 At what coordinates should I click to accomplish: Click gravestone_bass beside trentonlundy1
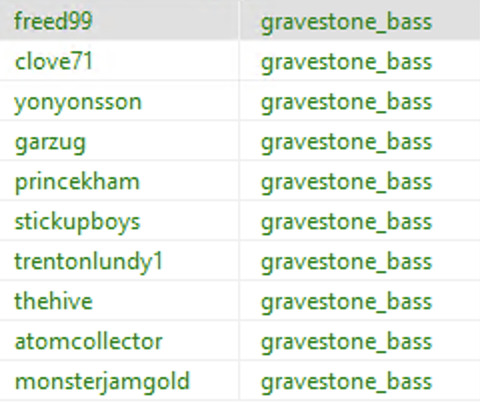346,263
